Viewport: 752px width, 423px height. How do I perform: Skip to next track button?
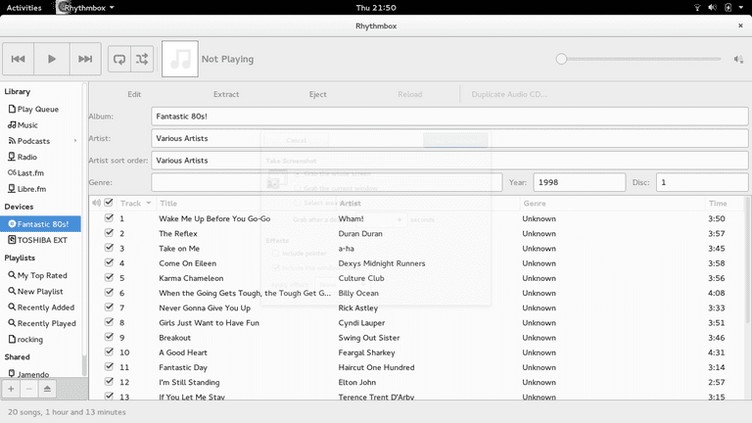pyautogui.click(x=85, y=59)
